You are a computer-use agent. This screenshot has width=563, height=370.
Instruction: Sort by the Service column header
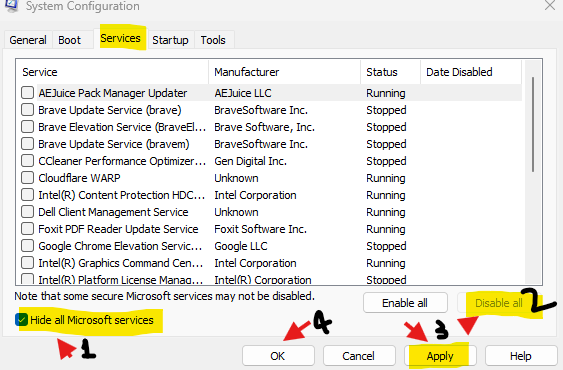[112, 72]
